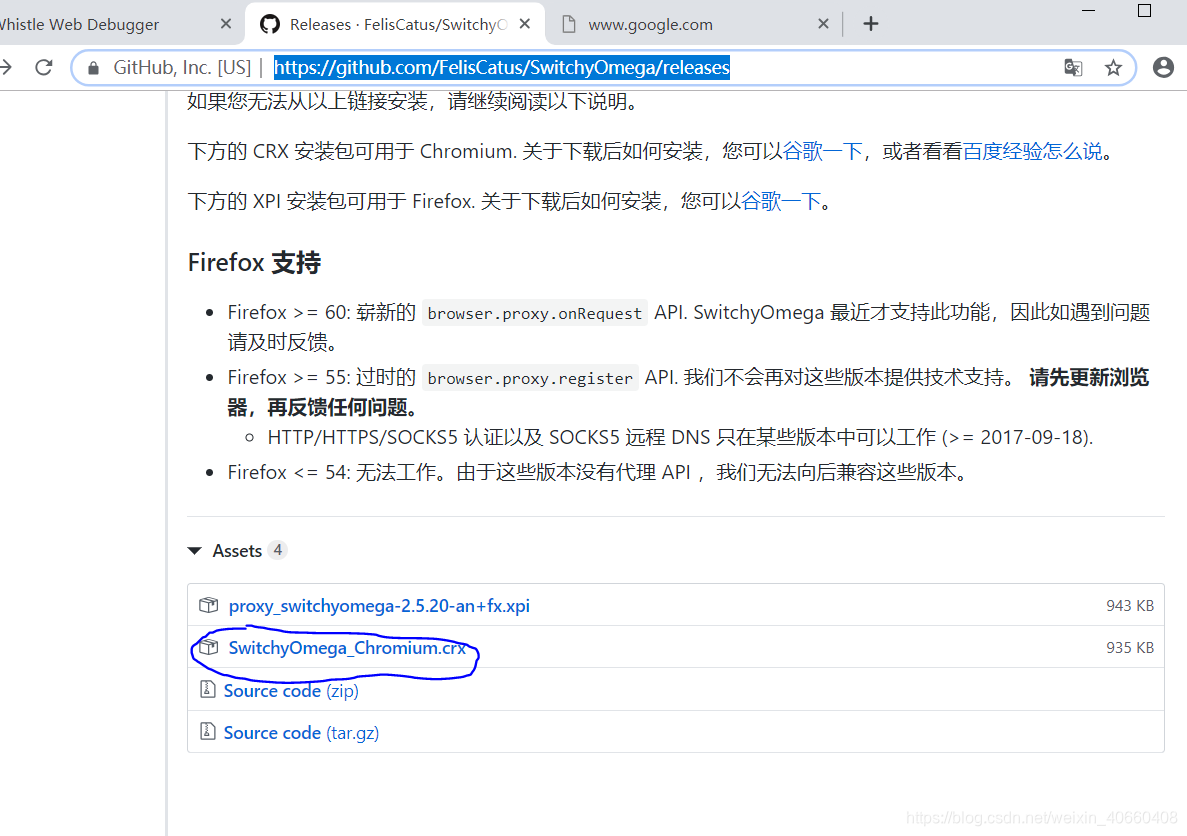
Task: Maximize the Chrome window
Action: tap(1145, 11)
